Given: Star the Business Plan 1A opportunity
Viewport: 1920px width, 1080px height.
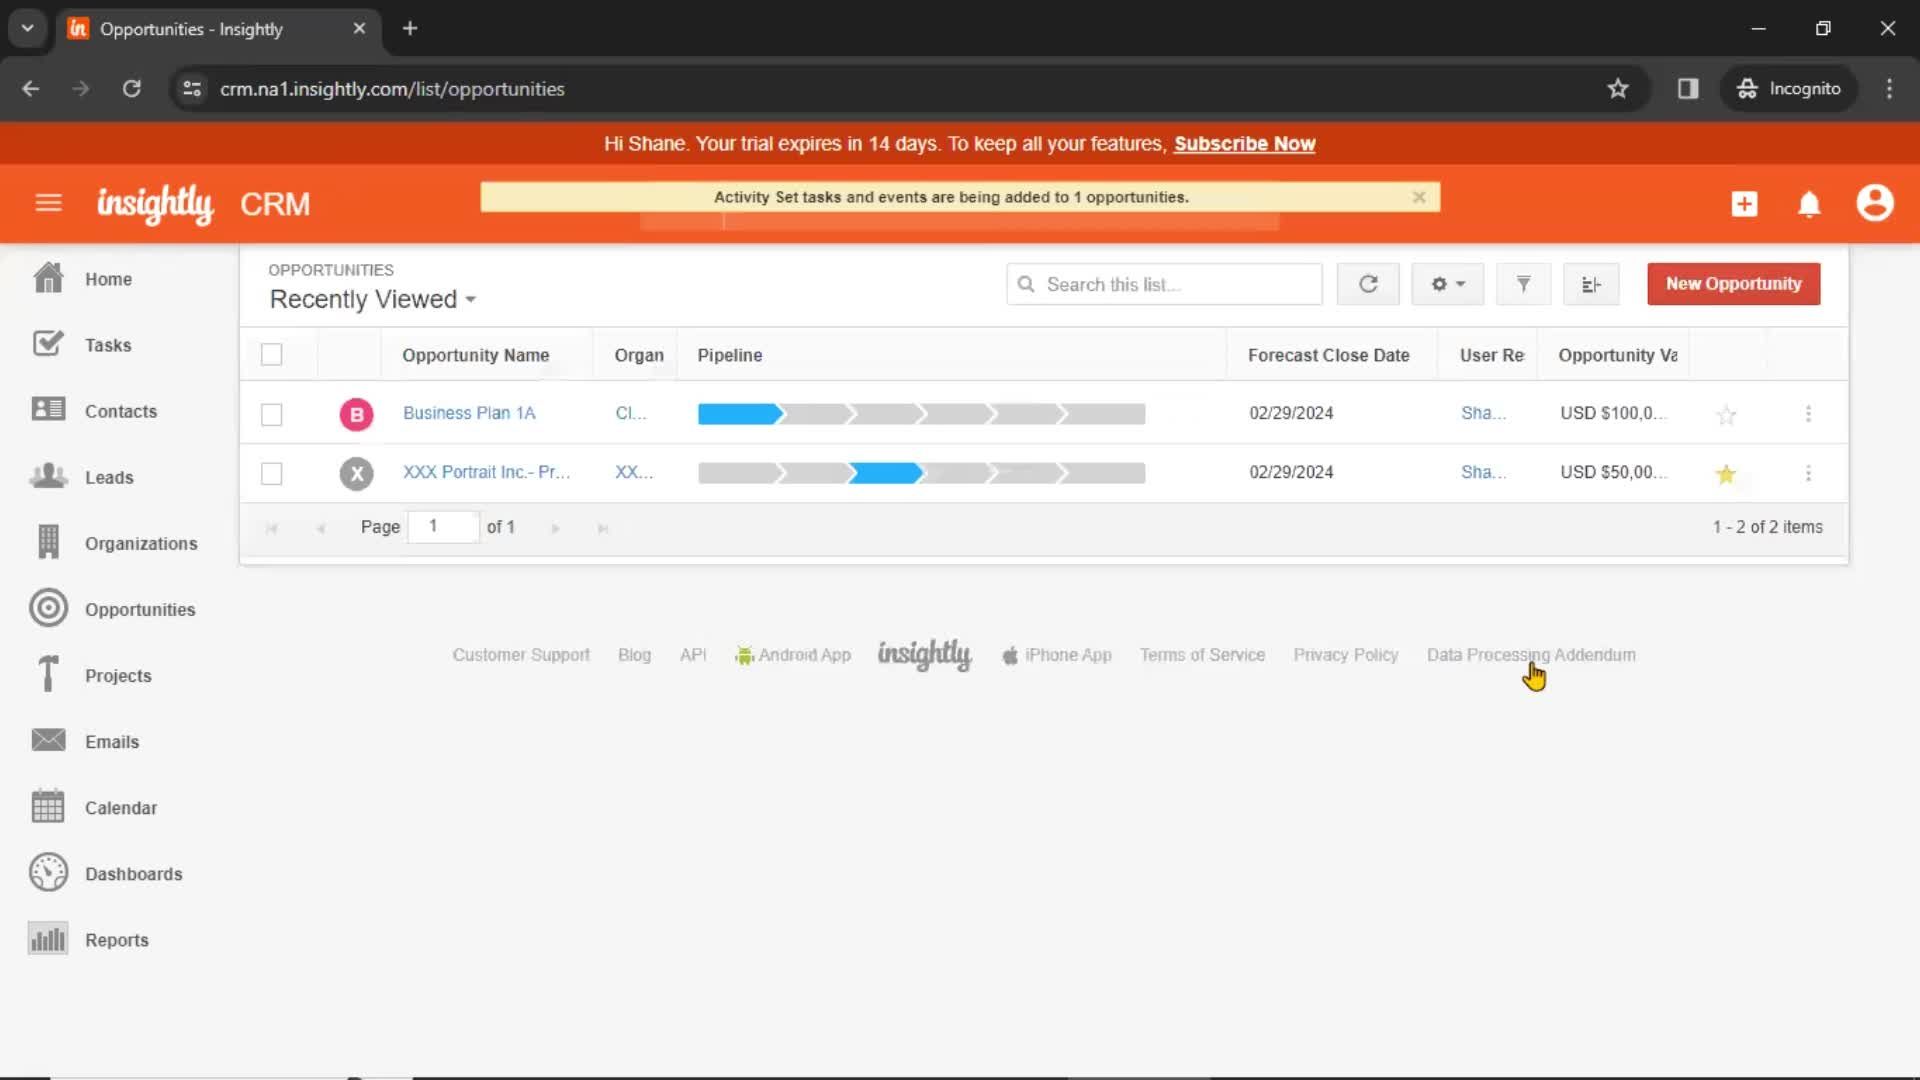Looking at the screenshot, I should [x=1726, y=415].
